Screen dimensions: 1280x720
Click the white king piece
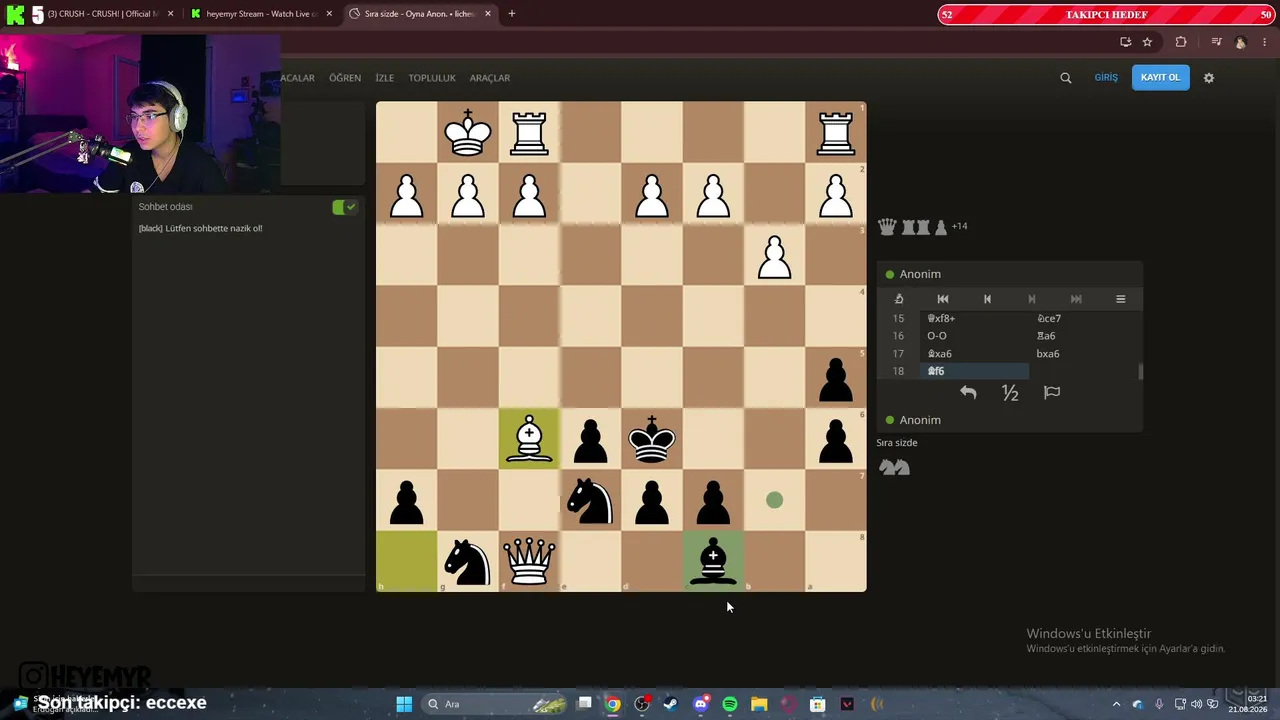(468, 132)
